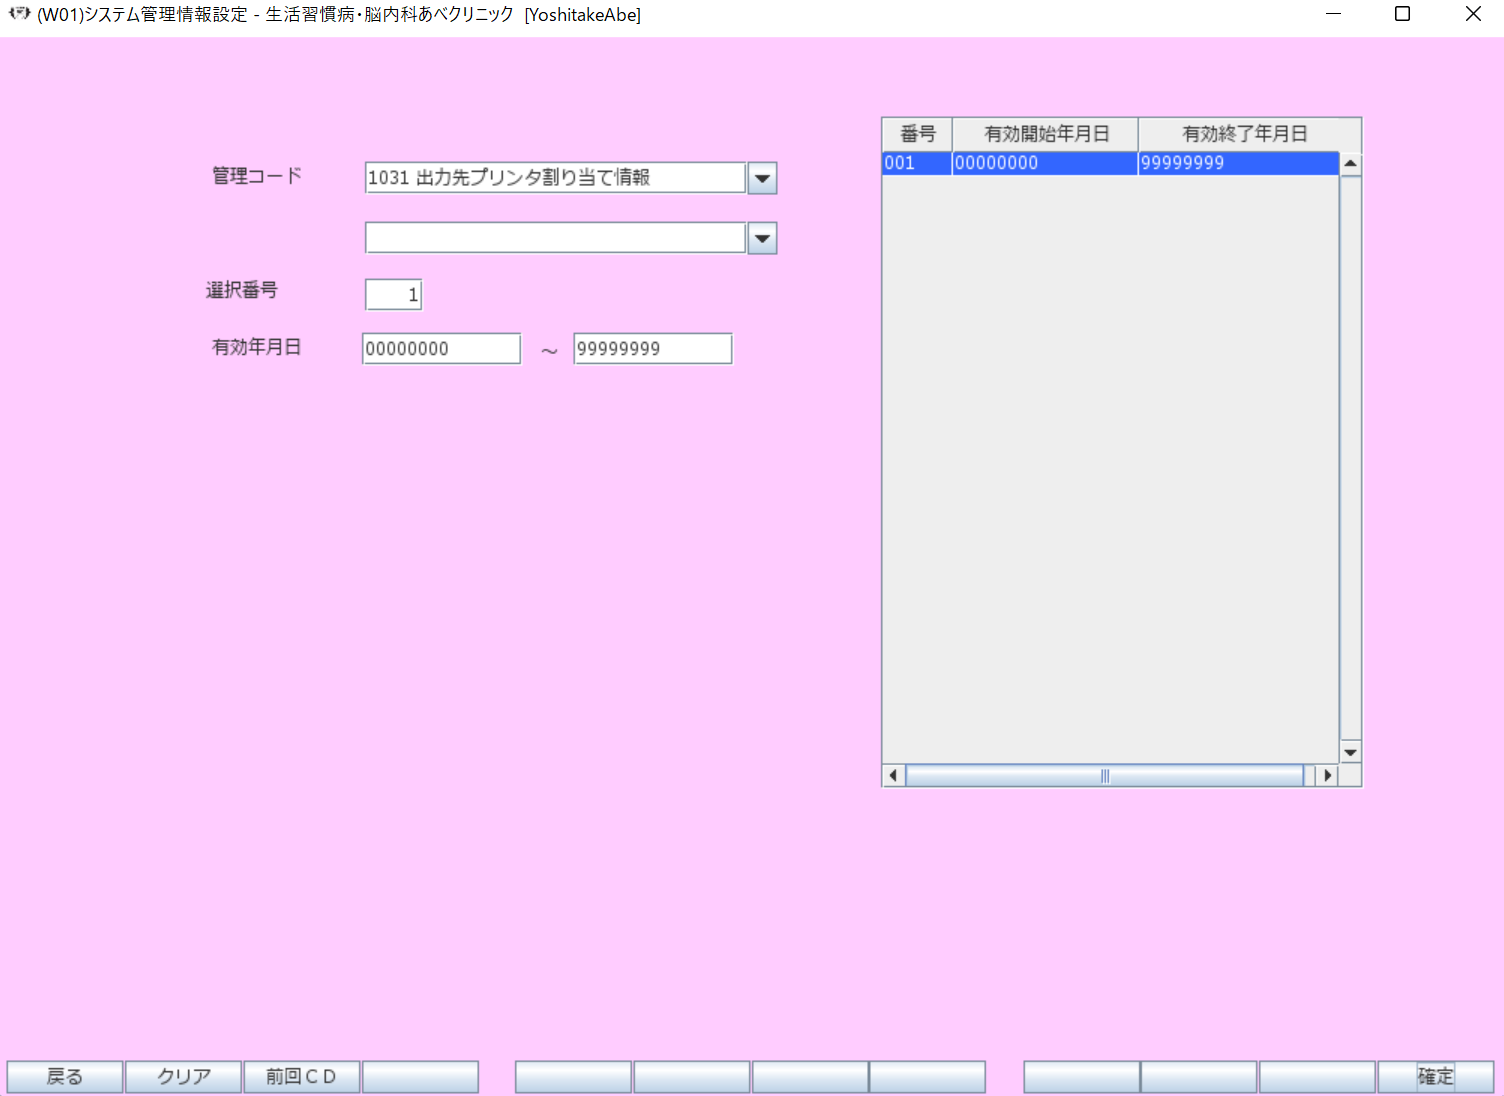
Task: Click the 戻る (Back) button
Action: click(x=65, y=1076)
